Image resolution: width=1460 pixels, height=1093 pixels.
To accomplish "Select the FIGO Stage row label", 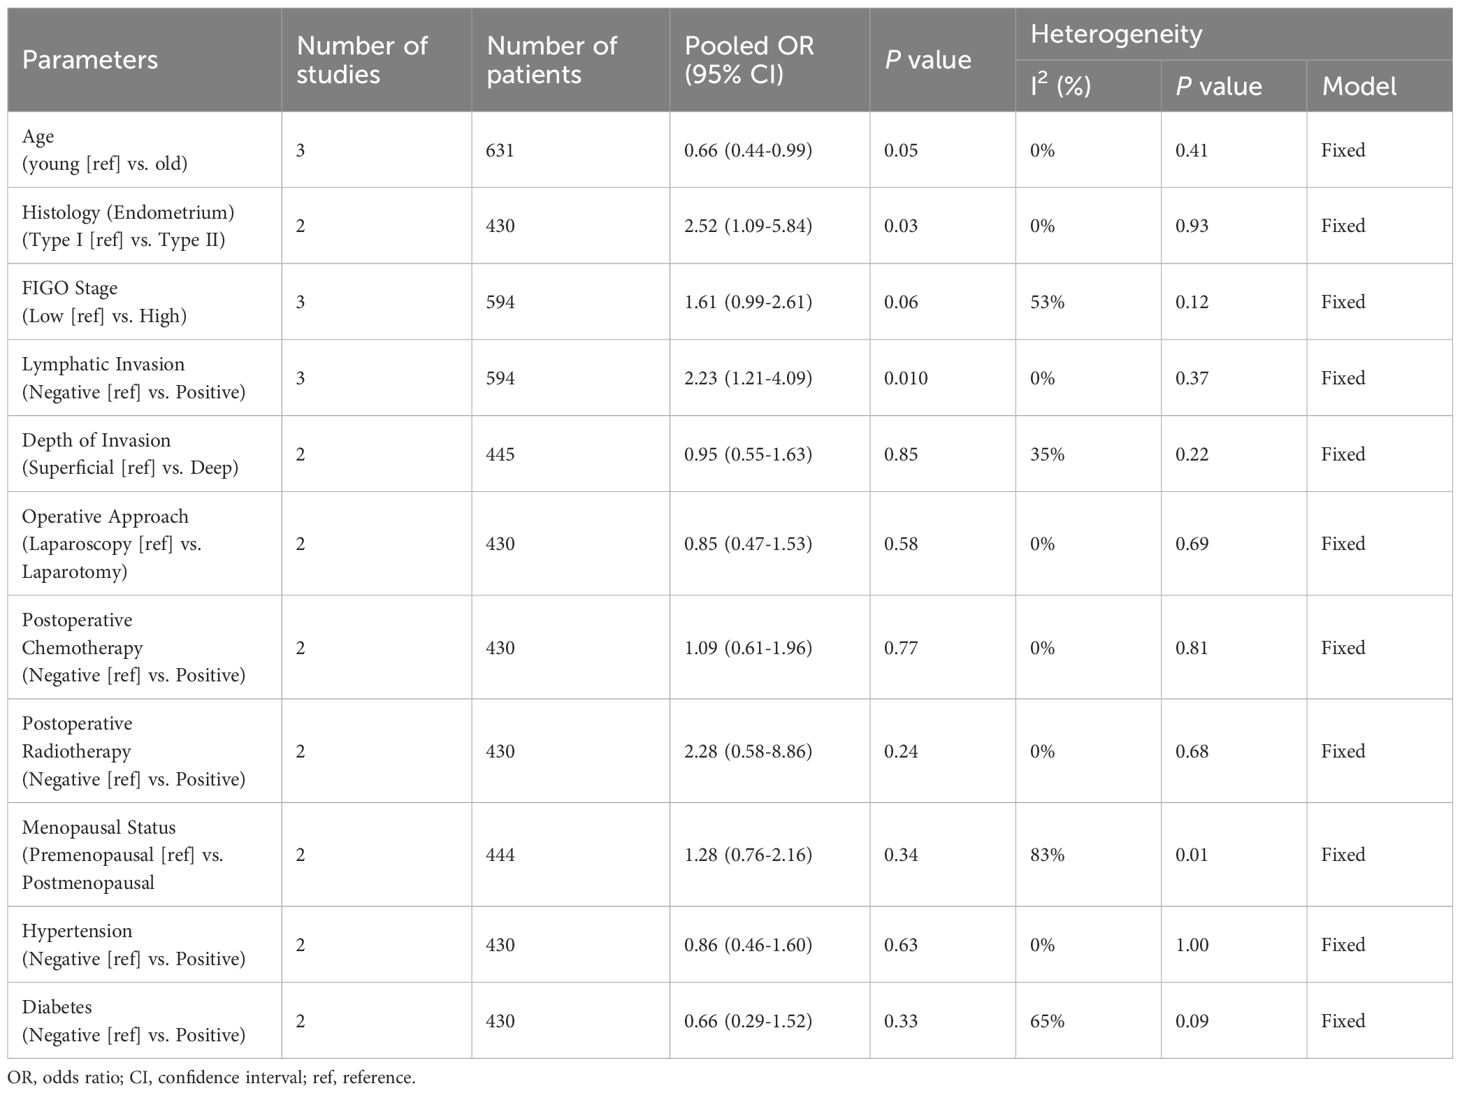I will 104,302.
